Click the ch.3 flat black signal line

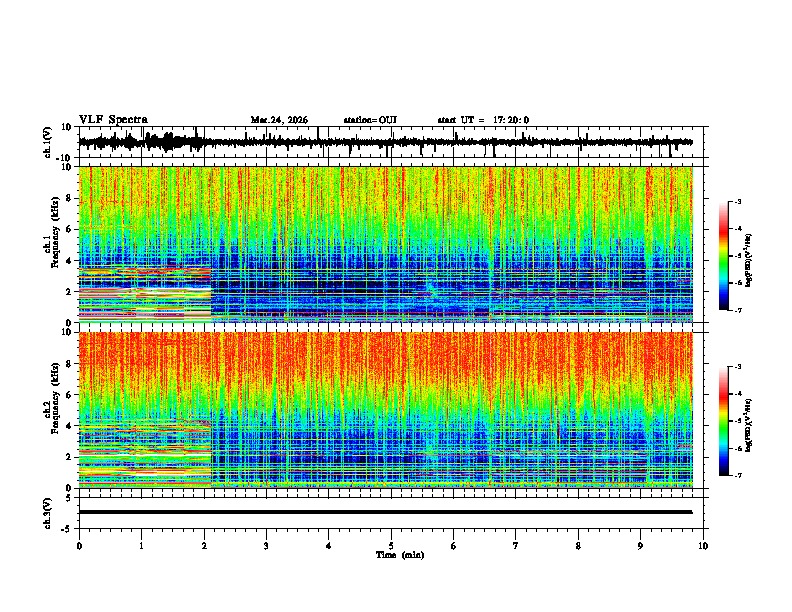pos(385,512)
